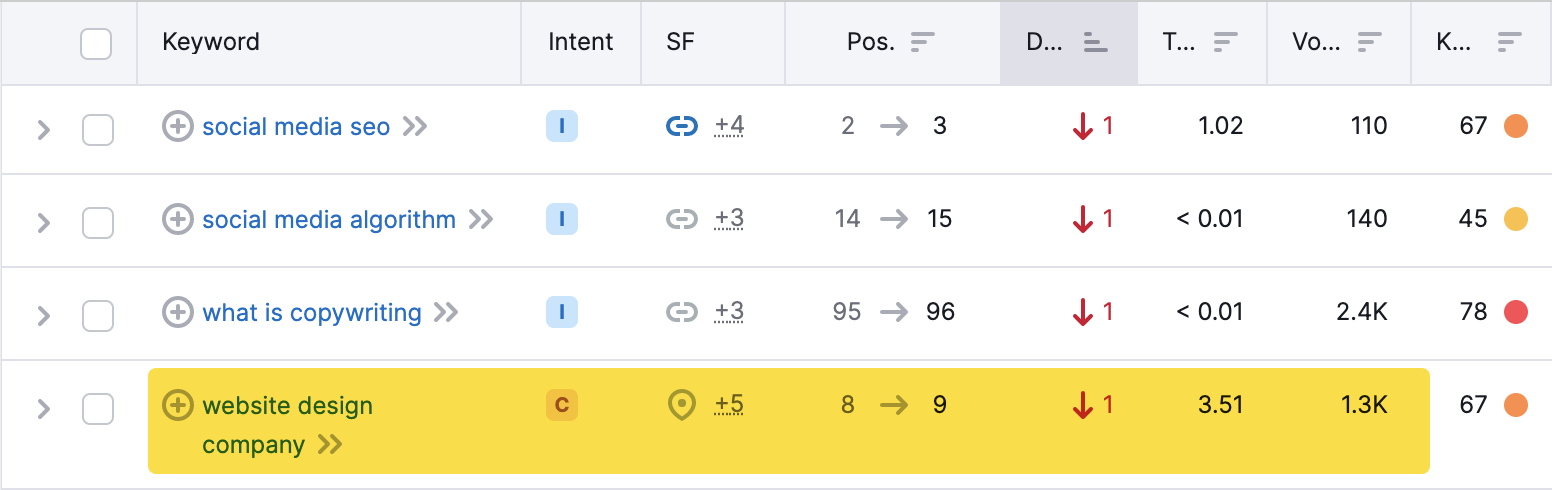Click link SERP feature icon for social media seo
This screenshot has height=490, width=1552.
coord(681,127)
